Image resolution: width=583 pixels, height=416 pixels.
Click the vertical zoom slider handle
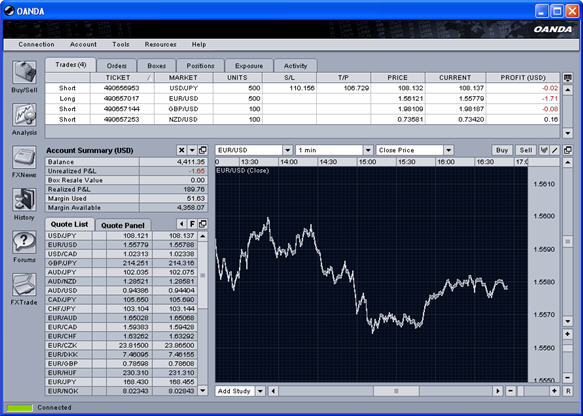[x=567, y=348]
